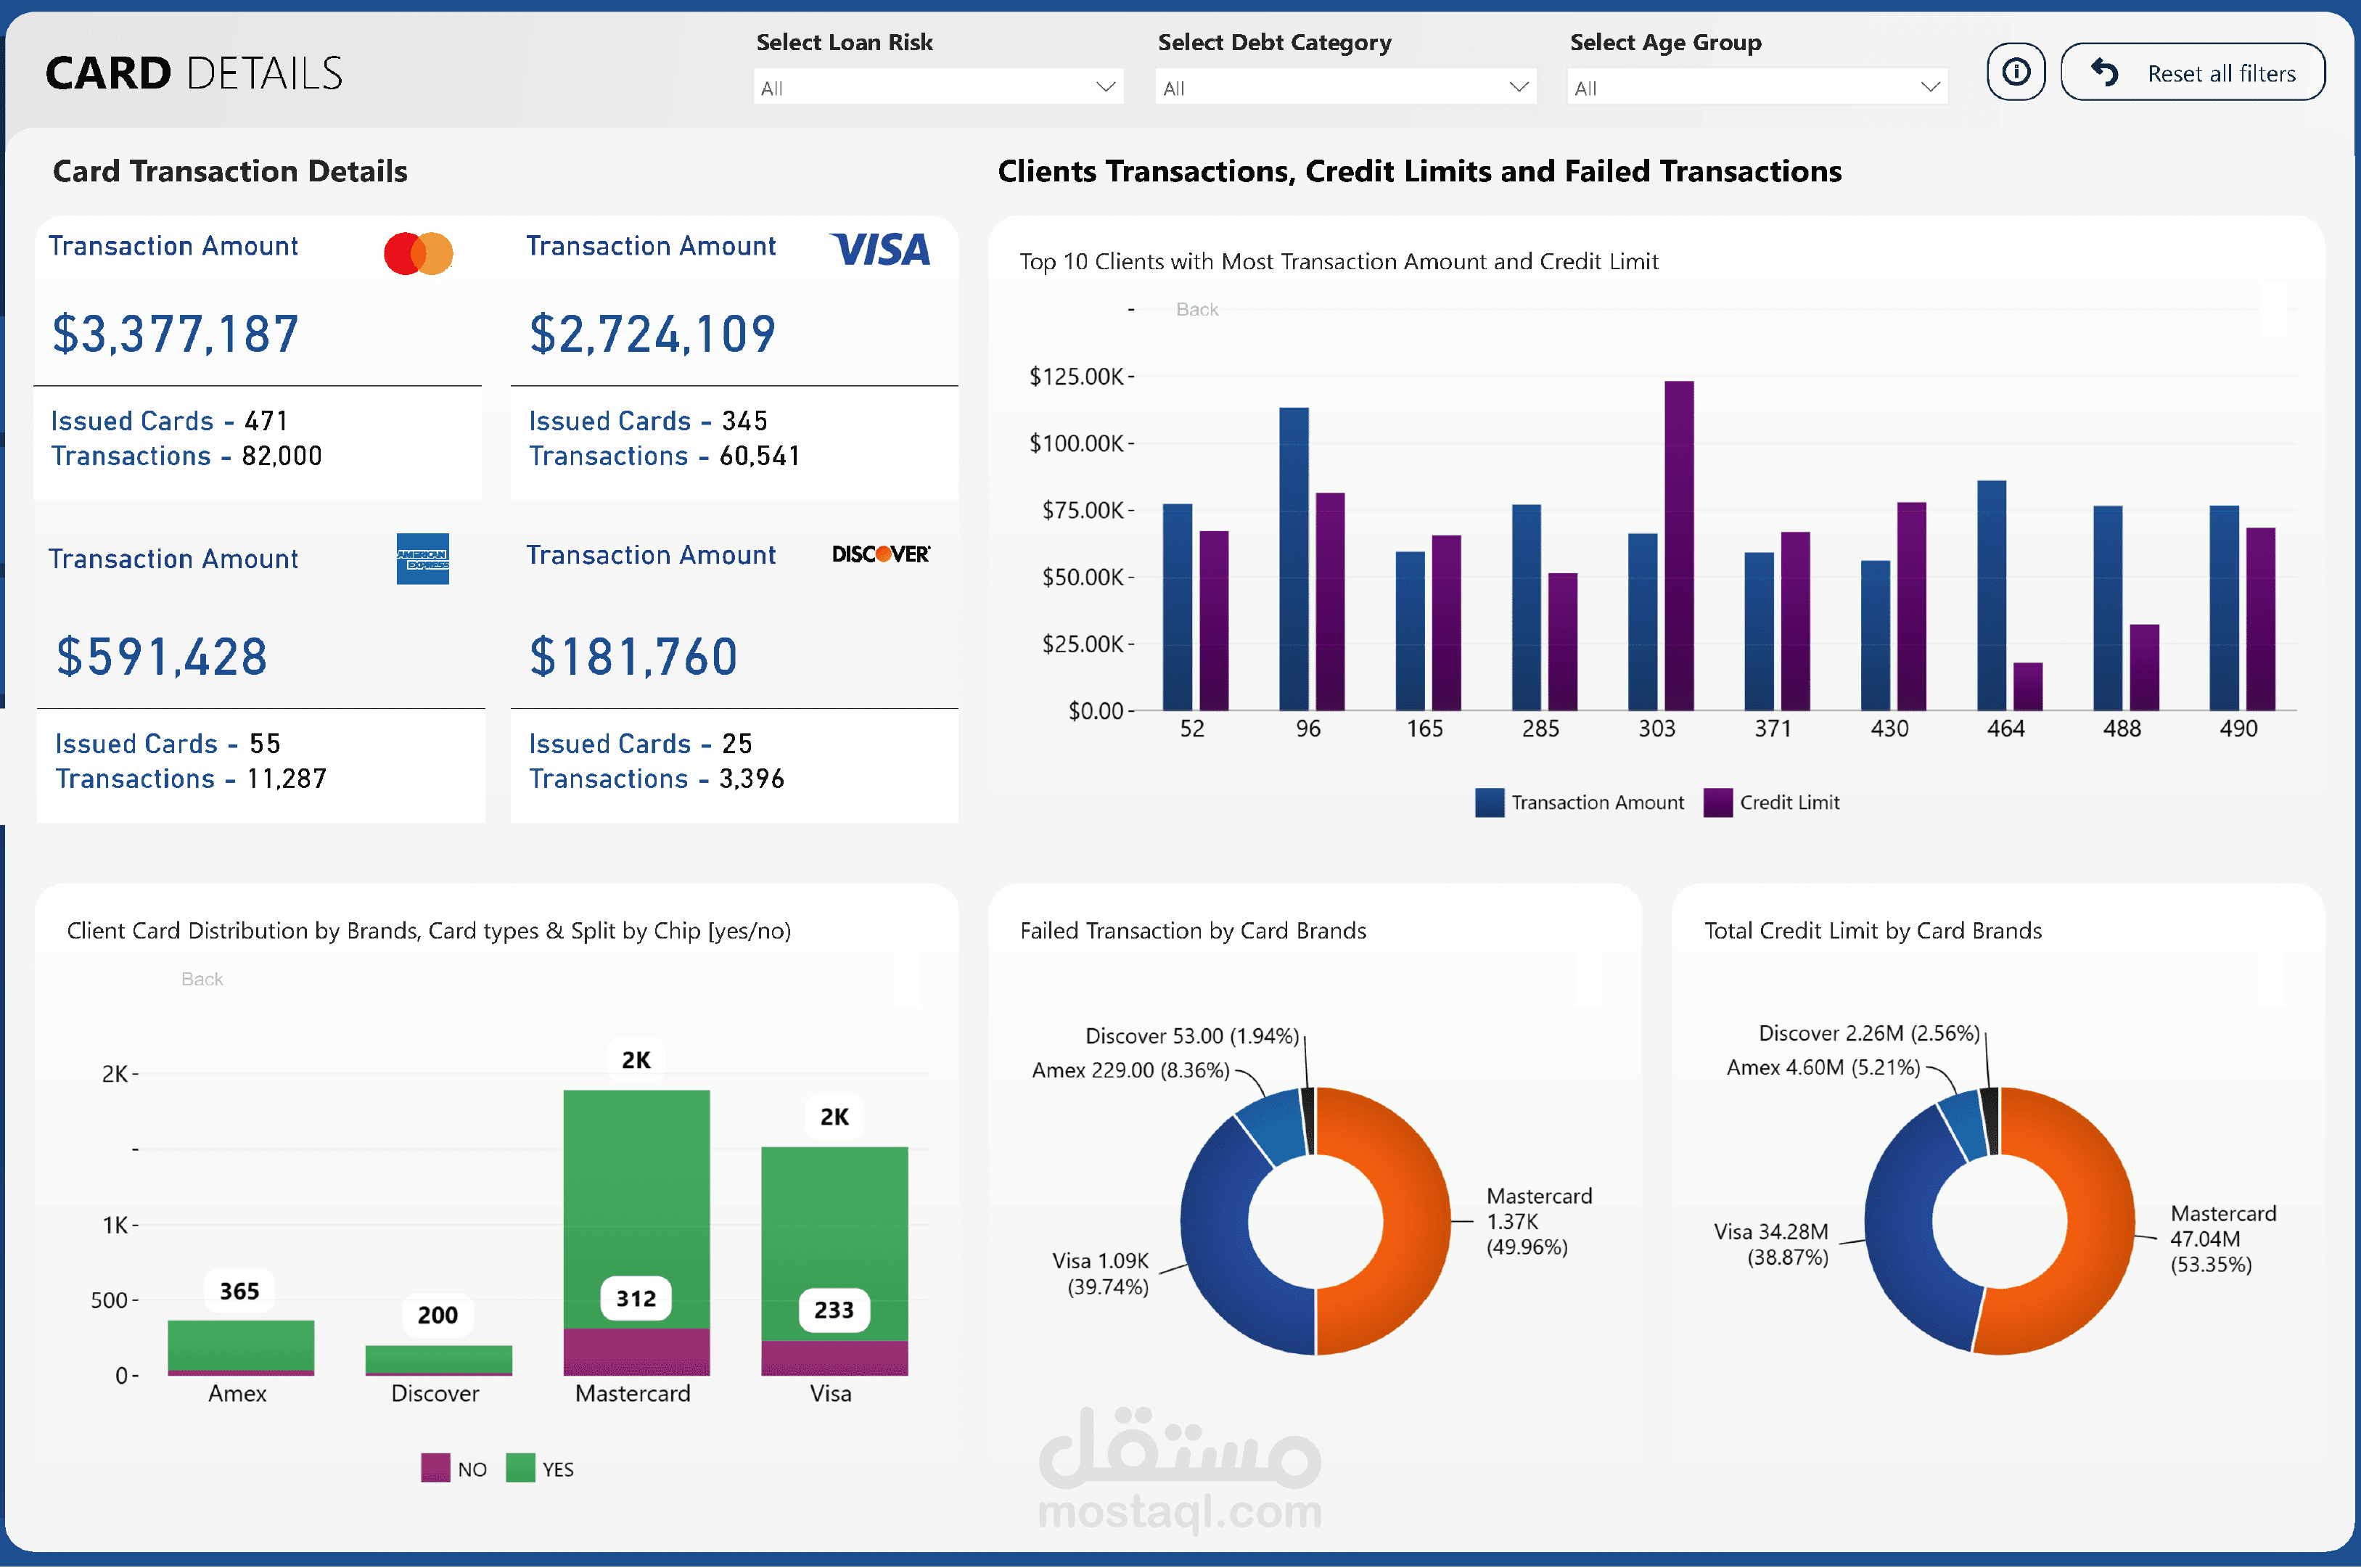Click the Discover 53.00 (1.94%) label

(x=1192, y=1036)
